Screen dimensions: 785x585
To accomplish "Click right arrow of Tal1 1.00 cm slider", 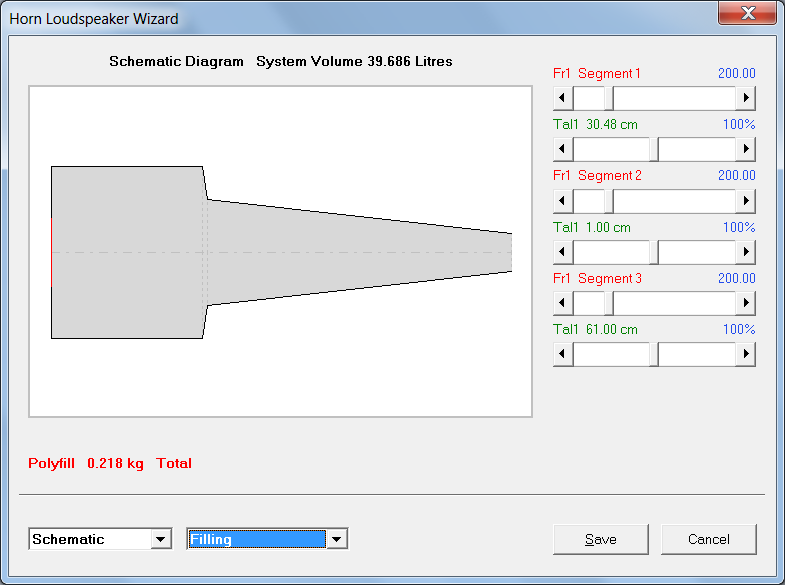I will pyautogui.click(x=745, y=252).
